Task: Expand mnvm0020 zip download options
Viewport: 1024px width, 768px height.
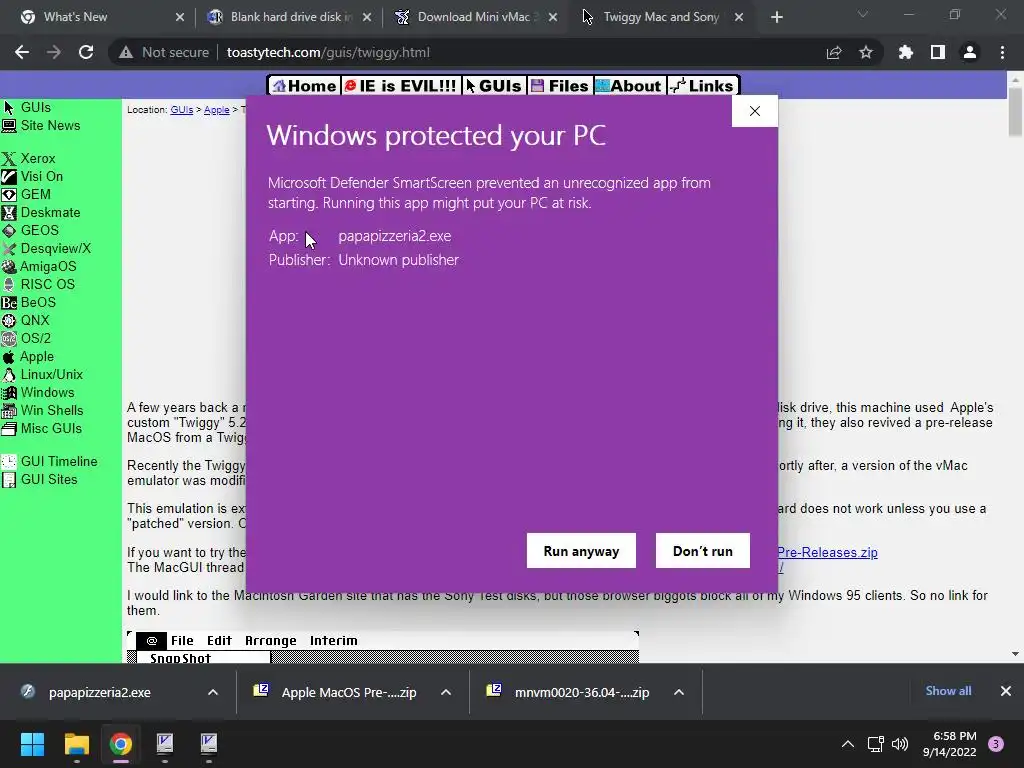Action: (x=679, y=692)
